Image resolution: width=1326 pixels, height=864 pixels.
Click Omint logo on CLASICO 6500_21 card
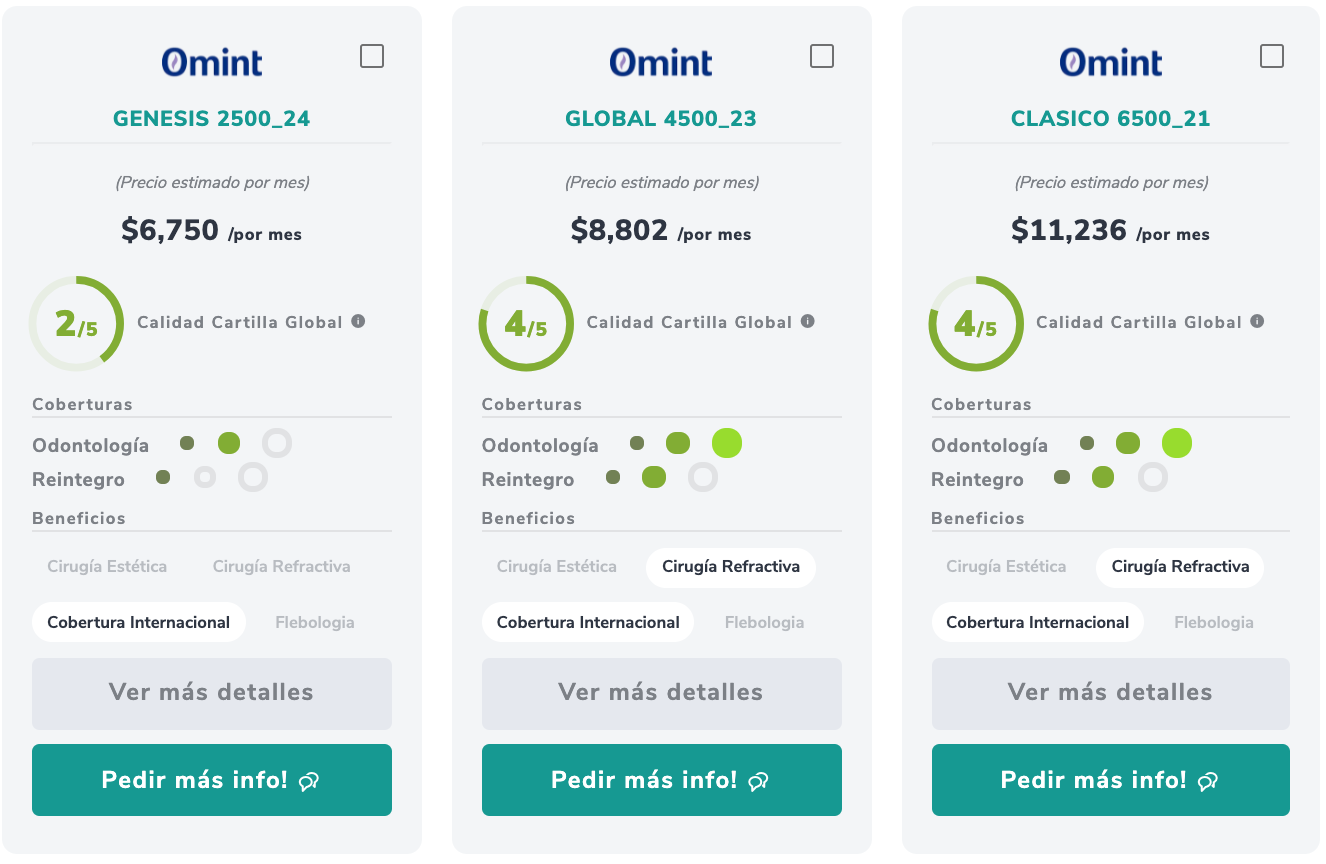pyautogui.click(x=1111, y=63)
